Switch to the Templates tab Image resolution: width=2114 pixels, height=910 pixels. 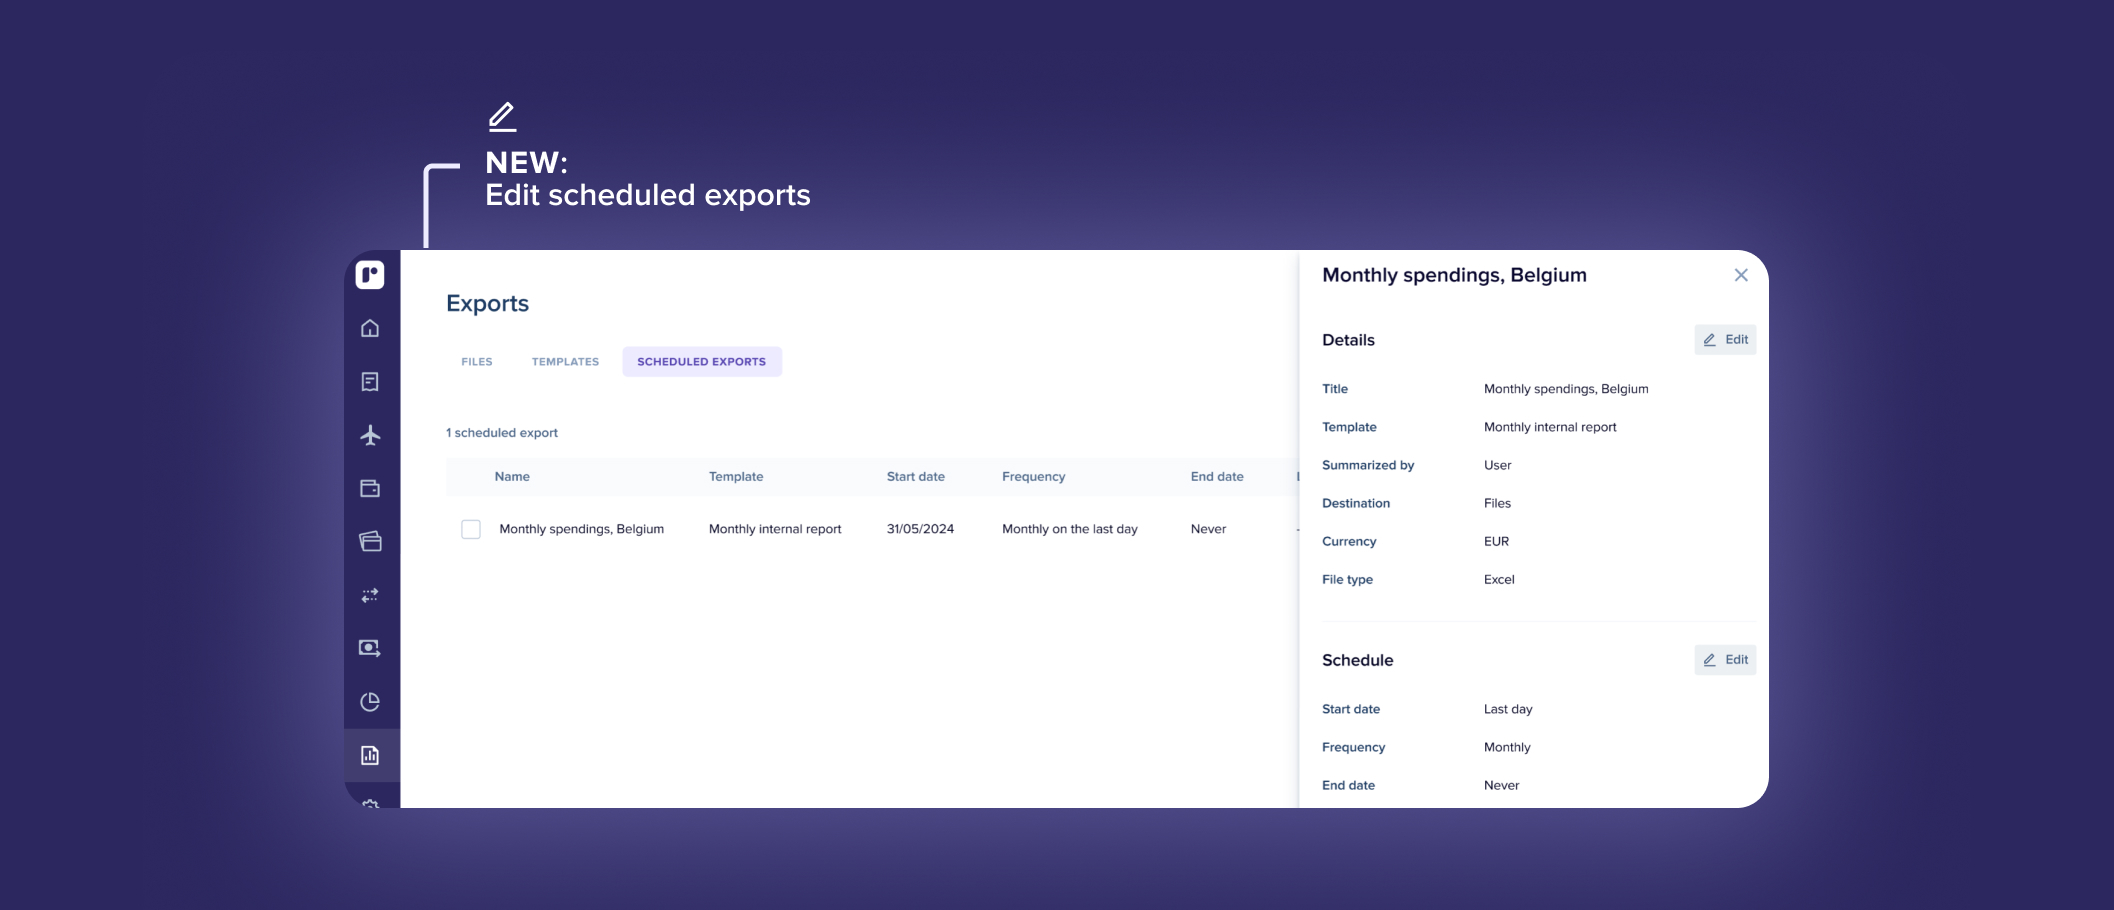pos(565,362)
